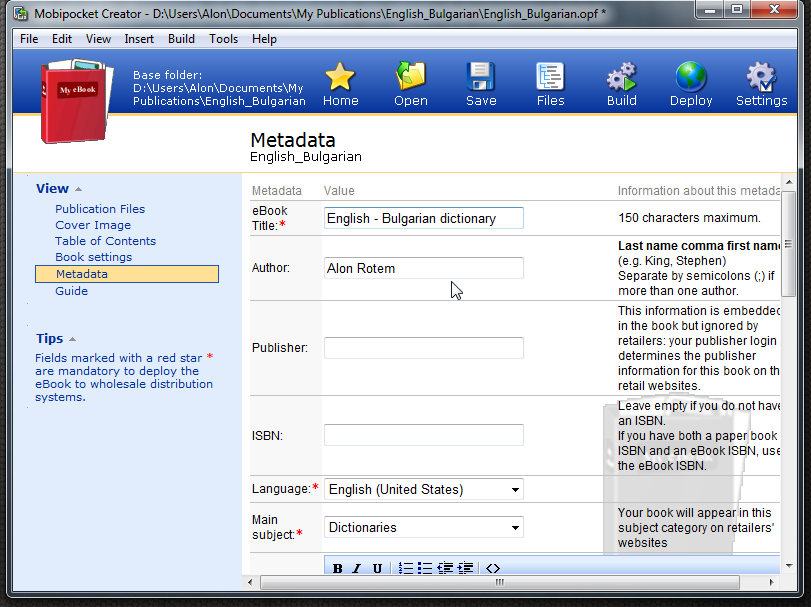Open the Insert menu

[139, 39]
